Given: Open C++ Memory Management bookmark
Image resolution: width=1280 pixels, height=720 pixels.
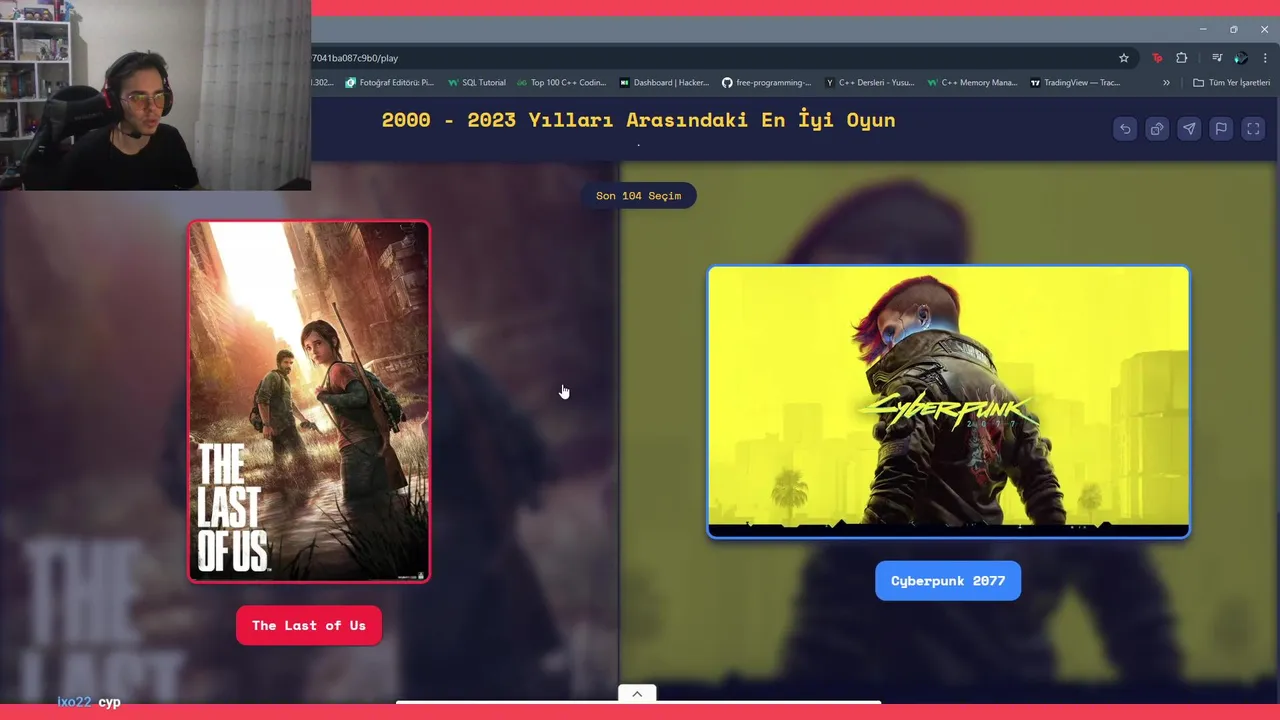Looking at the screenshot, I should (972, 83).
